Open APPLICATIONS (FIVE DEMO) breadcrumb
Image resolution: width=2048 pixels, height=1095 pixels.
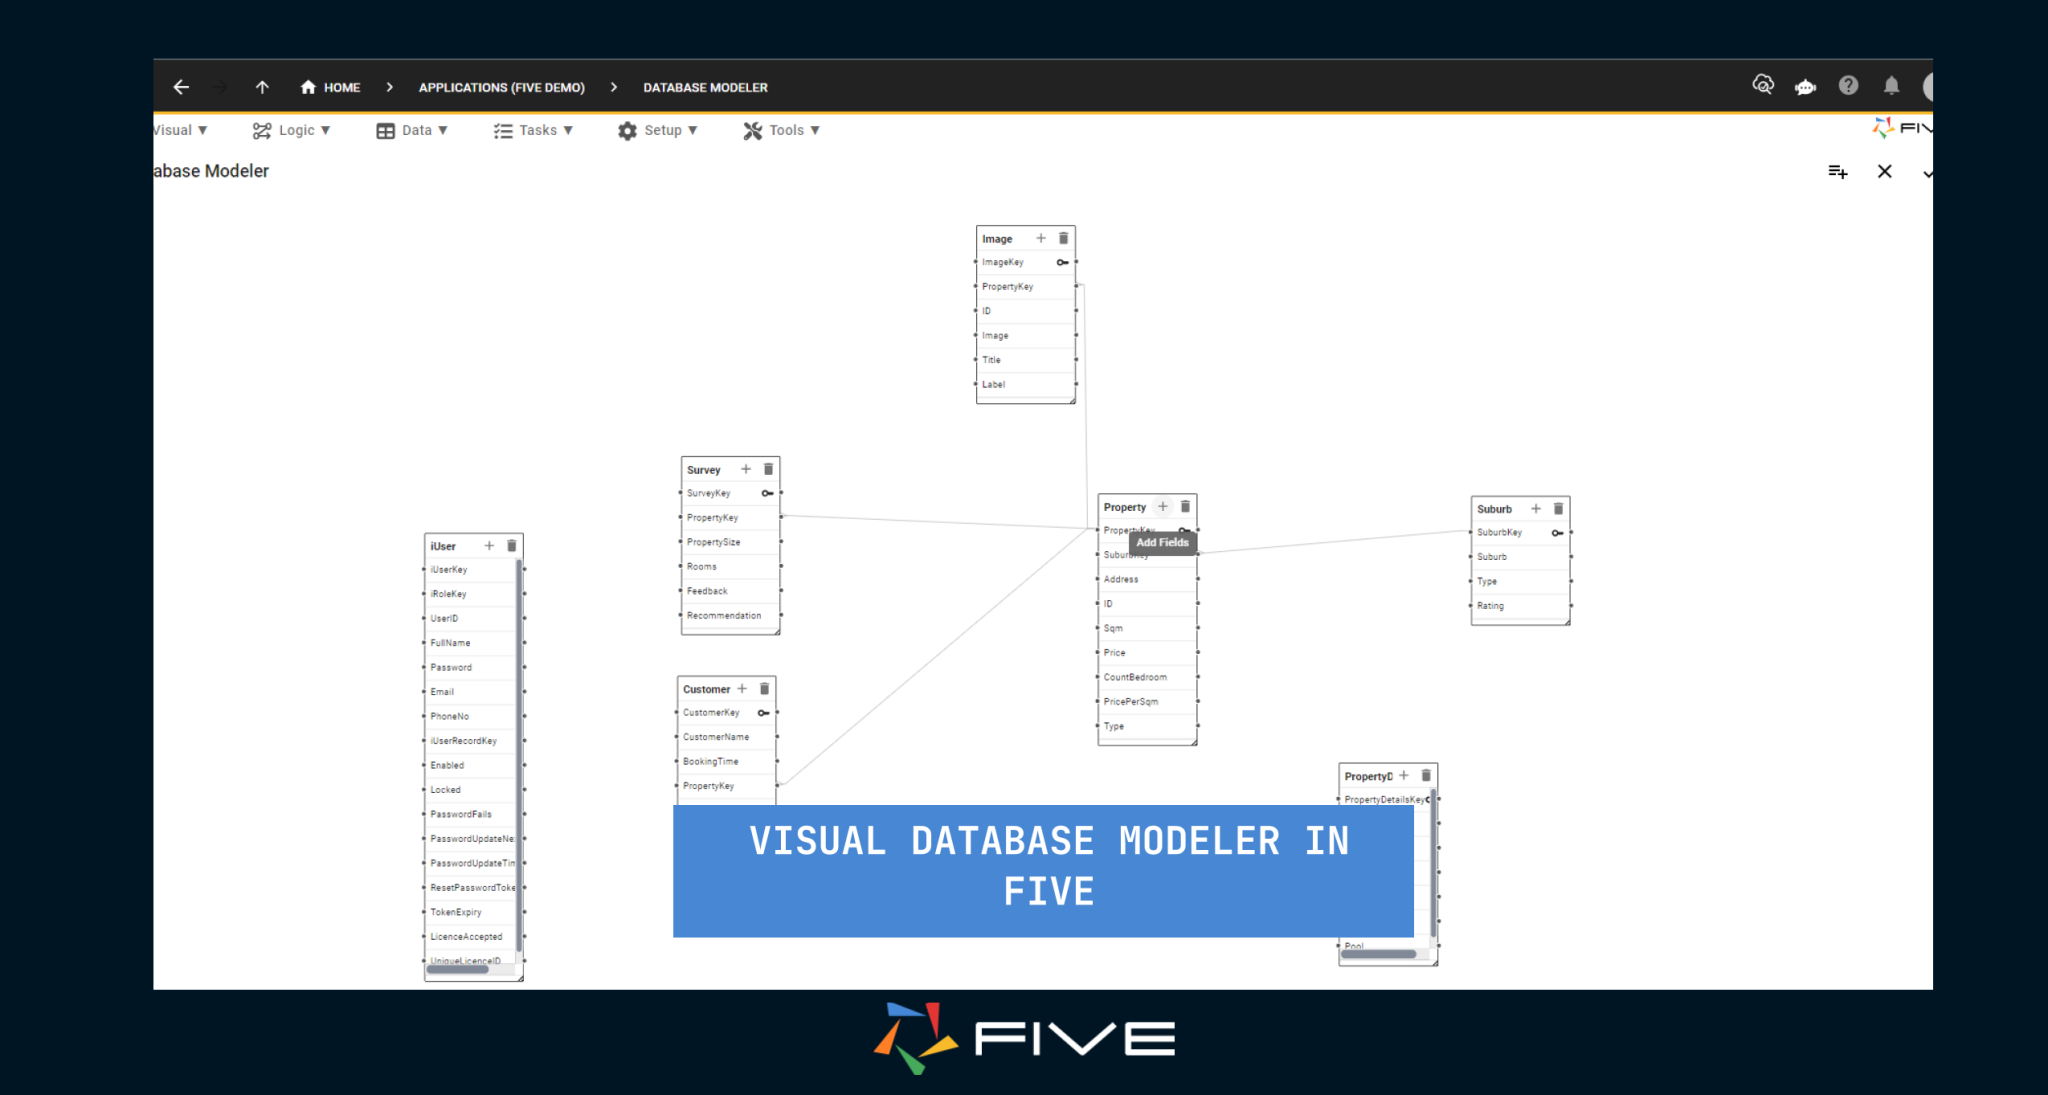tap(501, 87)
